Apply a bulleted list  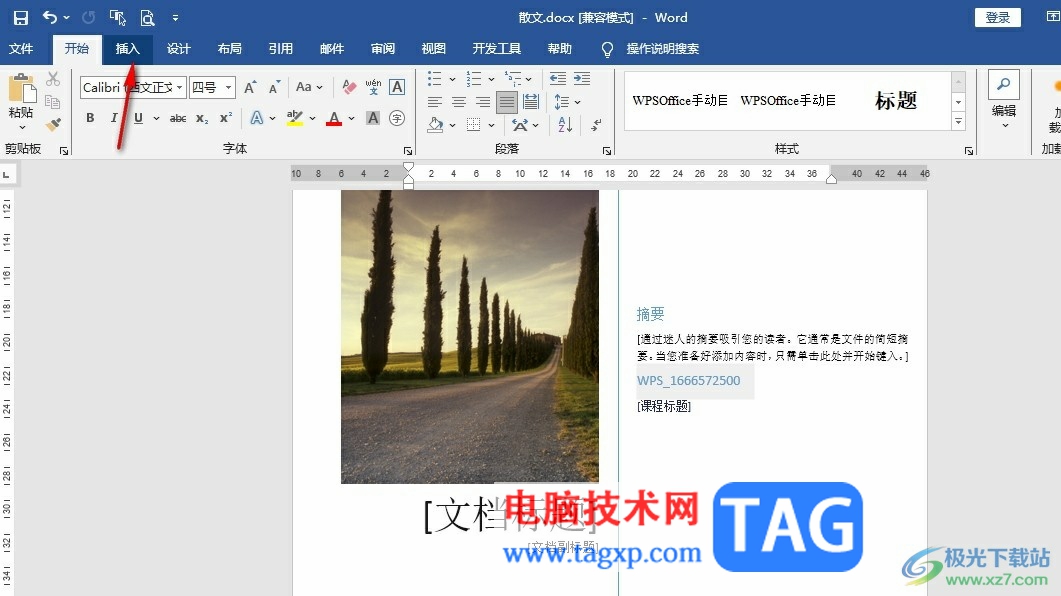coord(434,79)
